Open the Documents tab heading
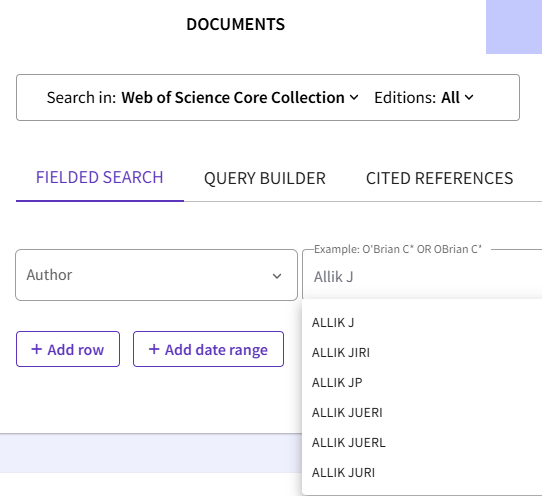The height and width of the screenshot is (496, 542). [235, 25]
